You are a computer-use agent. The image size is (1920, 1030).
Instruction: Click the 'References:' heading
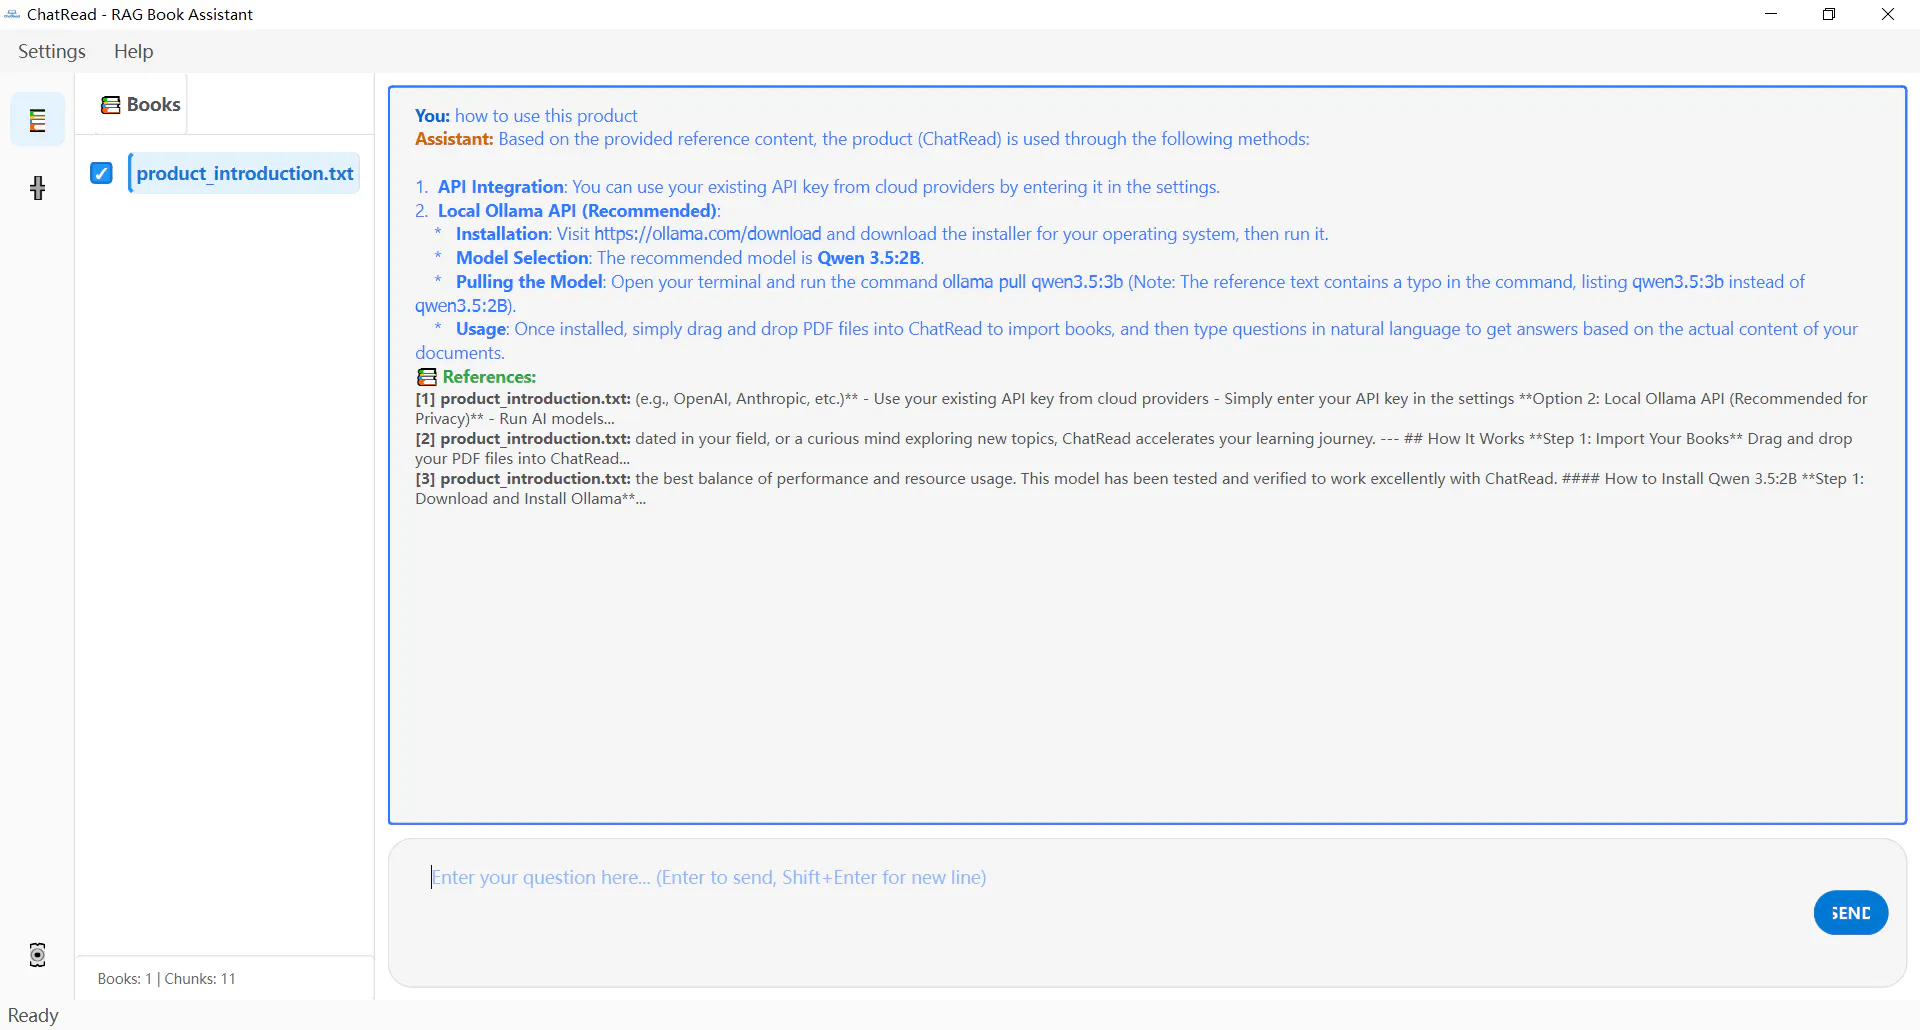[489, 377]
